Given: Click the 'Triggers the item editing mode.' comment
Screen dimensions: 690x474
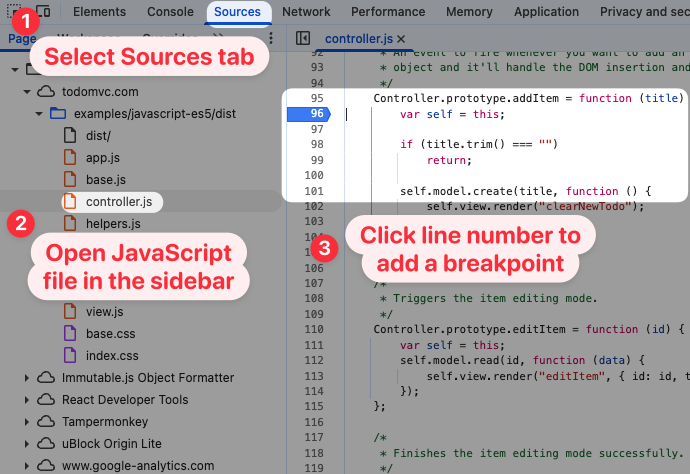Looking at the screenshot, I should pos(495,298).
